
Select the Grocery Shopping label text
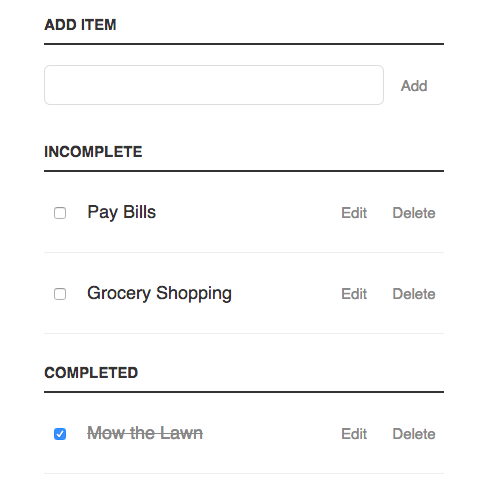[159, 293]
